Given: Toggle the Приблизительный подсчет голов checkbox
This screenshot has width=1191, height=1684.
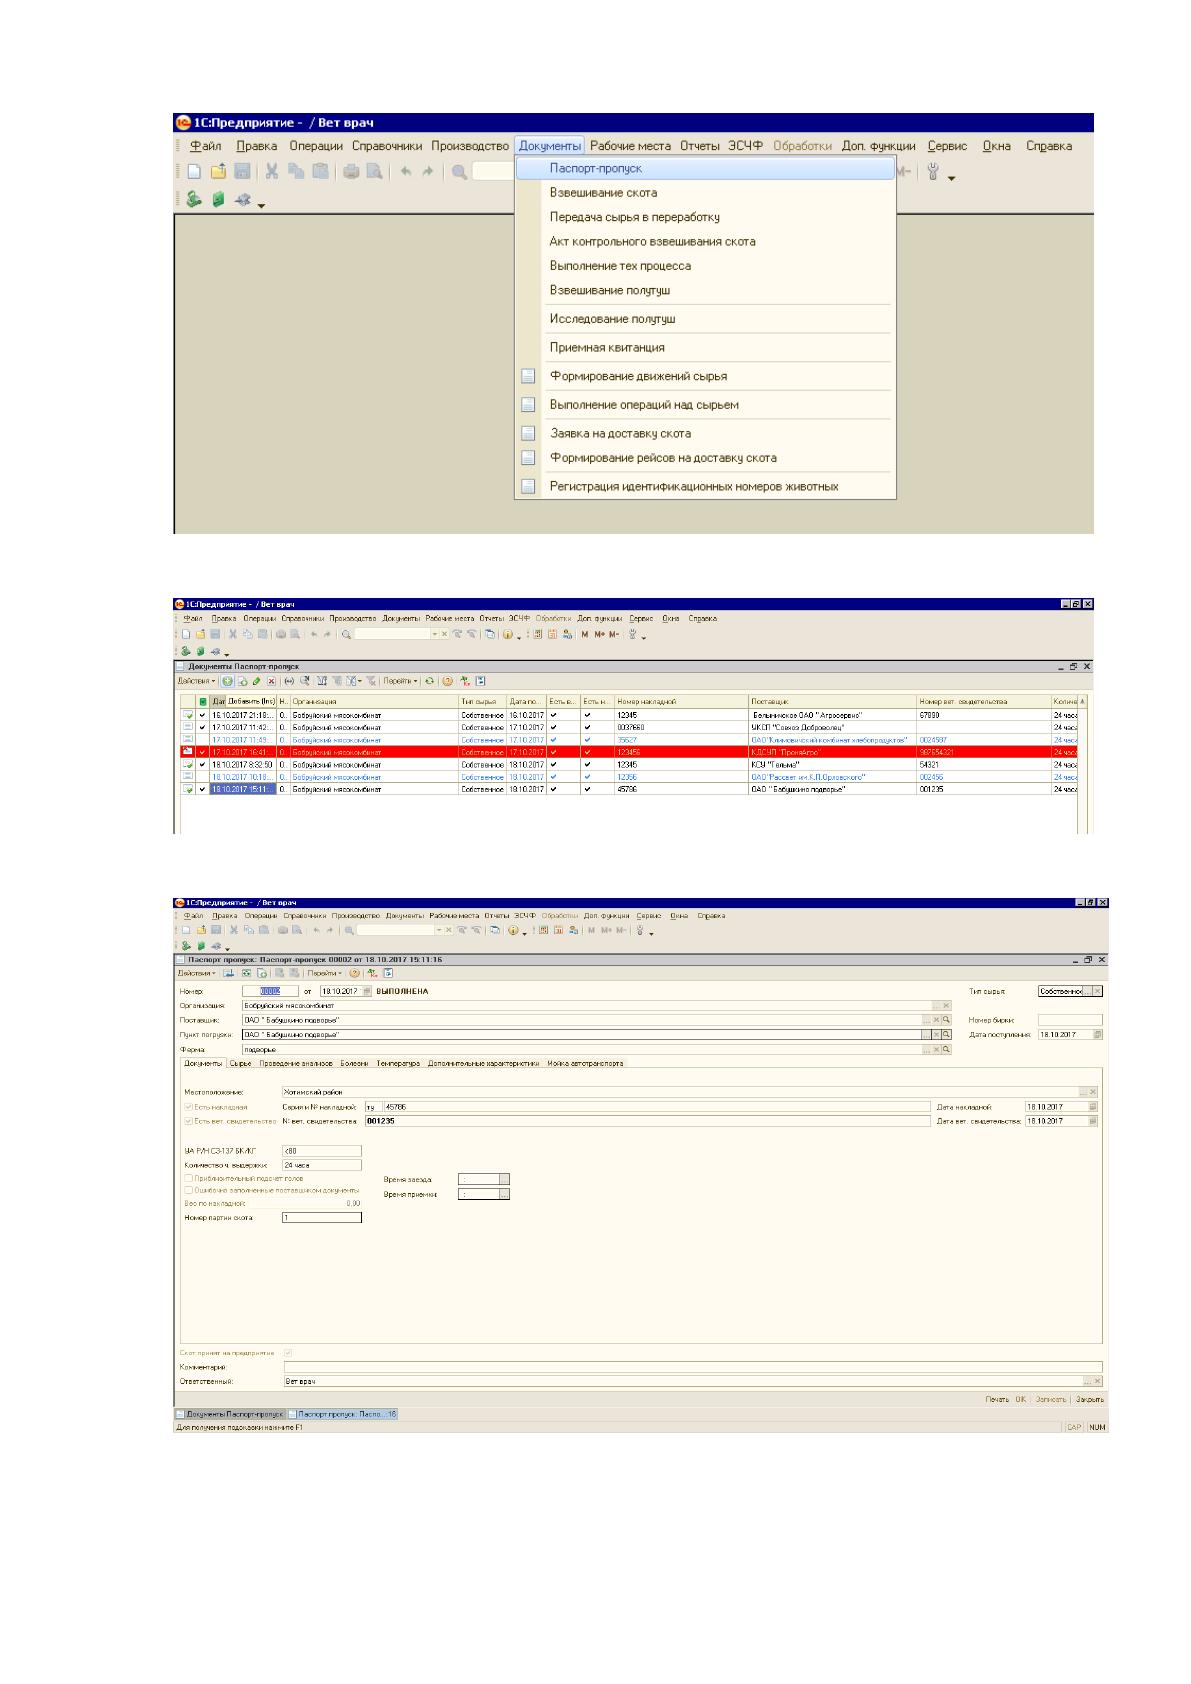Looking at the screenshot, I should [188, 1178].
